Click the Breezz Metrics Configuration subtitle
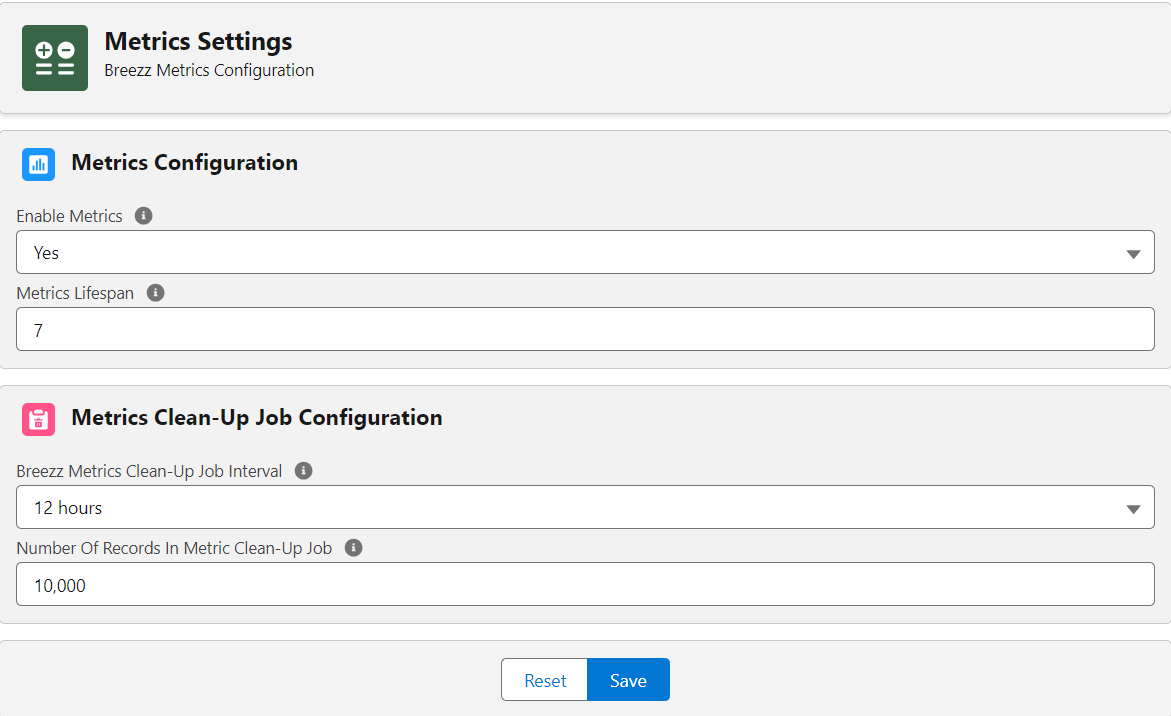The height and width of the screenshot is (716, 1171). 209,70
